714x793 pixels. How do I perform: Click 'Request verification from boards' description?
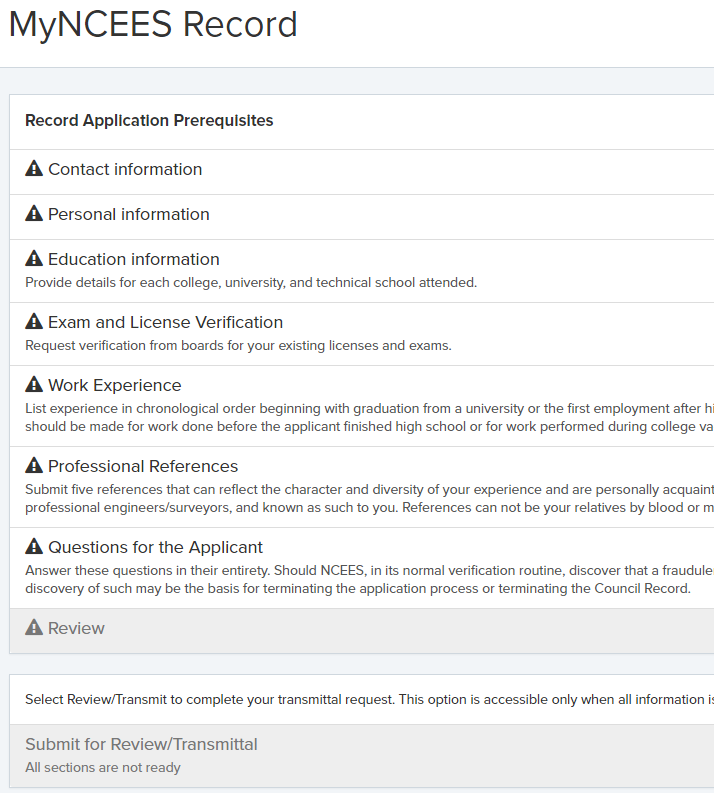click(x=238, y=345)
